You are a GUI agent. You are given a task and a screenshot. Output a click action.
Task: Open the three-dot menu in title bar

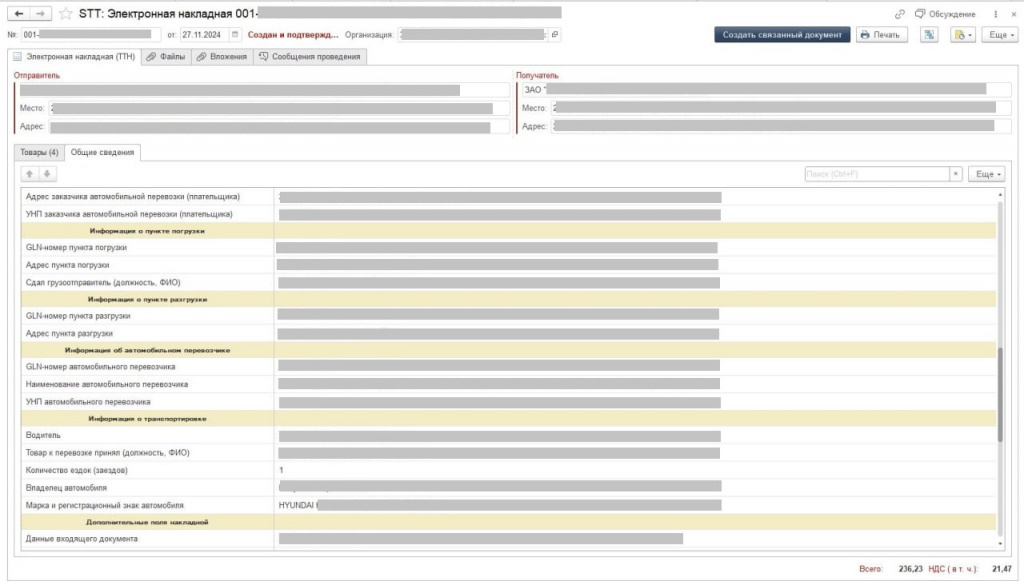pyautogui.click(x=995, y=14)
